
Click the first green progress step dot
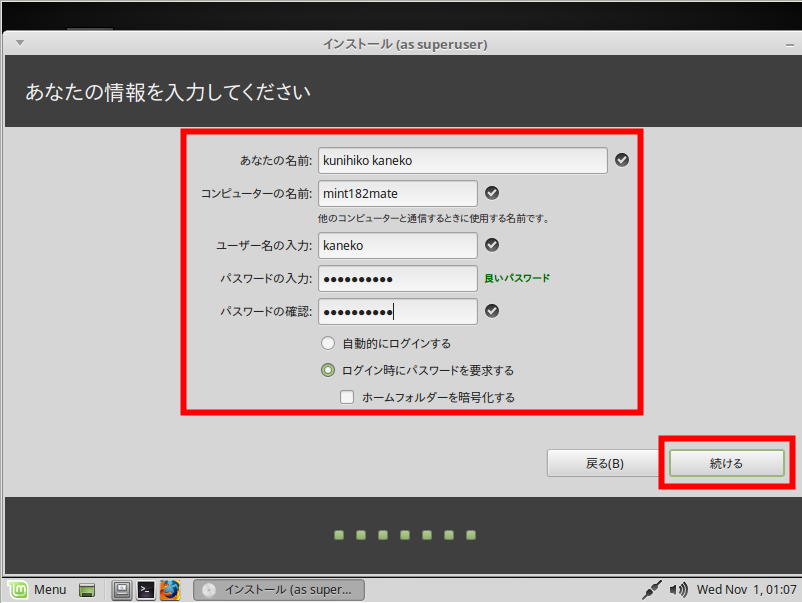click(x=339, y=535)
